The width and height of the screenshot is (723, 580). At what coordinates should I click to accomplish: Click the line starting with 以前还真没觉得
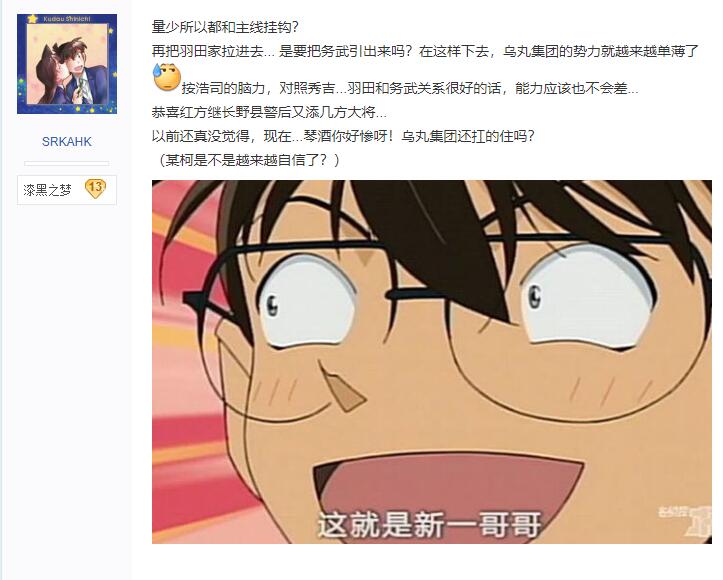click(x=343, y=136)
